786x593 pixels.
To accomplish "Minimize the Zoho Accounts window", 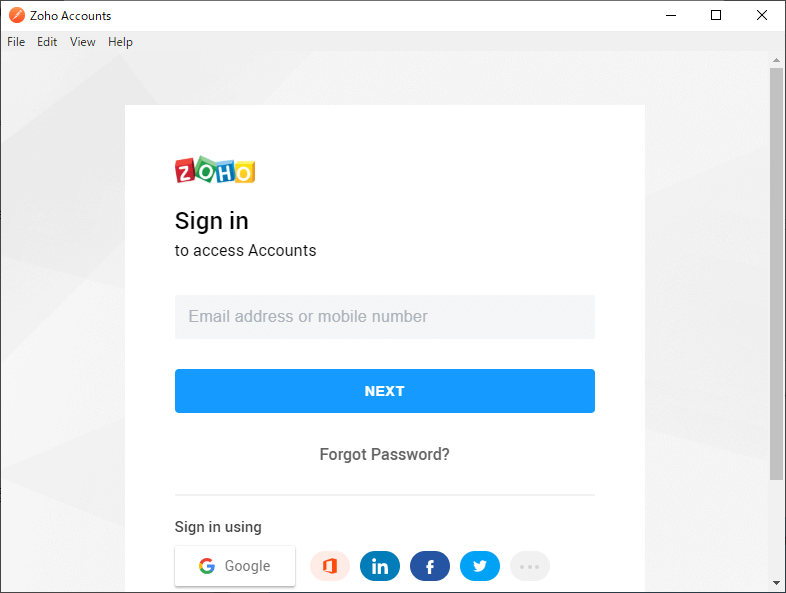I will point(670,15).
